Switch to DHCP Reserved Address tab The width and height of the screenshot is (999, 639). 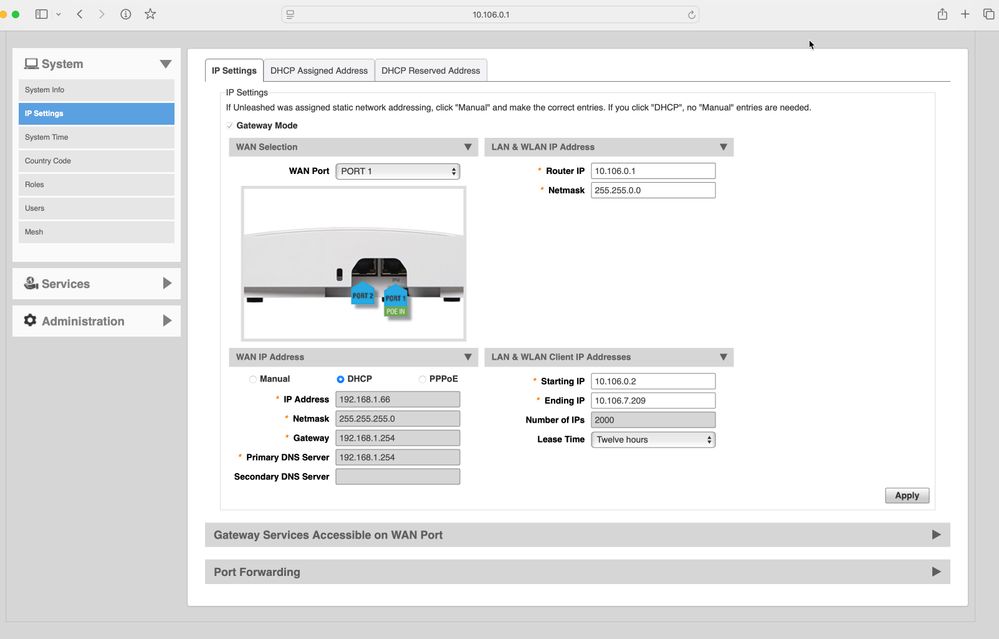click(x=431, y=71)
